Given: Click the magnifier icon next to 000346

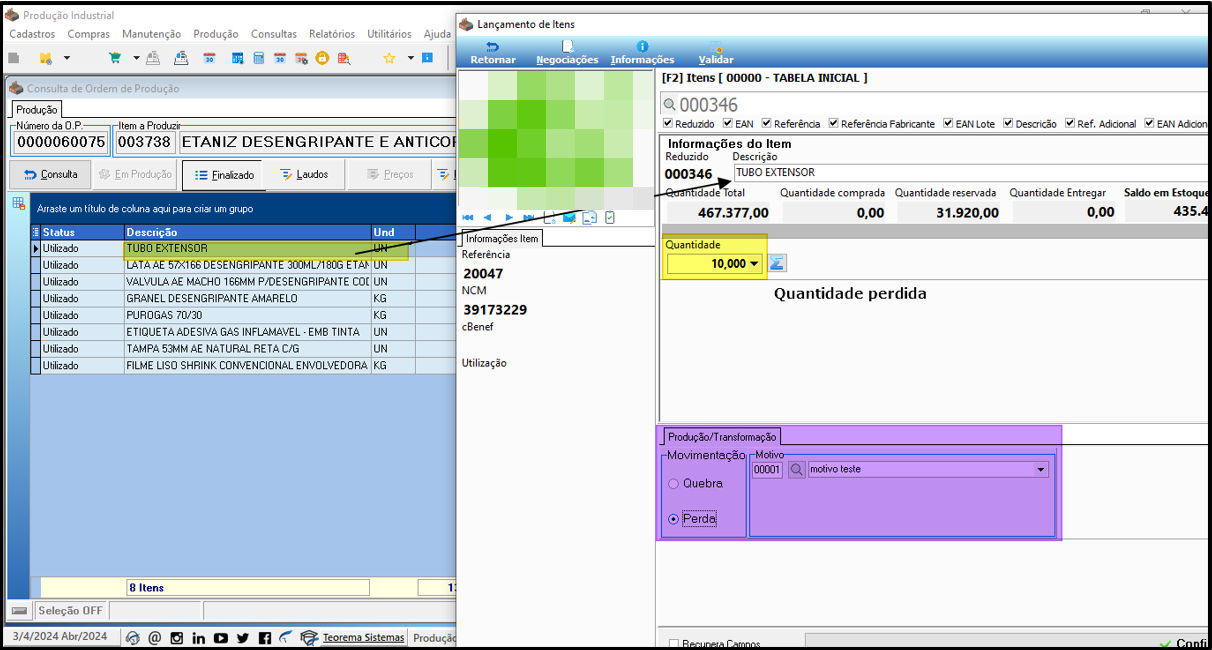Looking at the screenshot, I should [670, 105].
